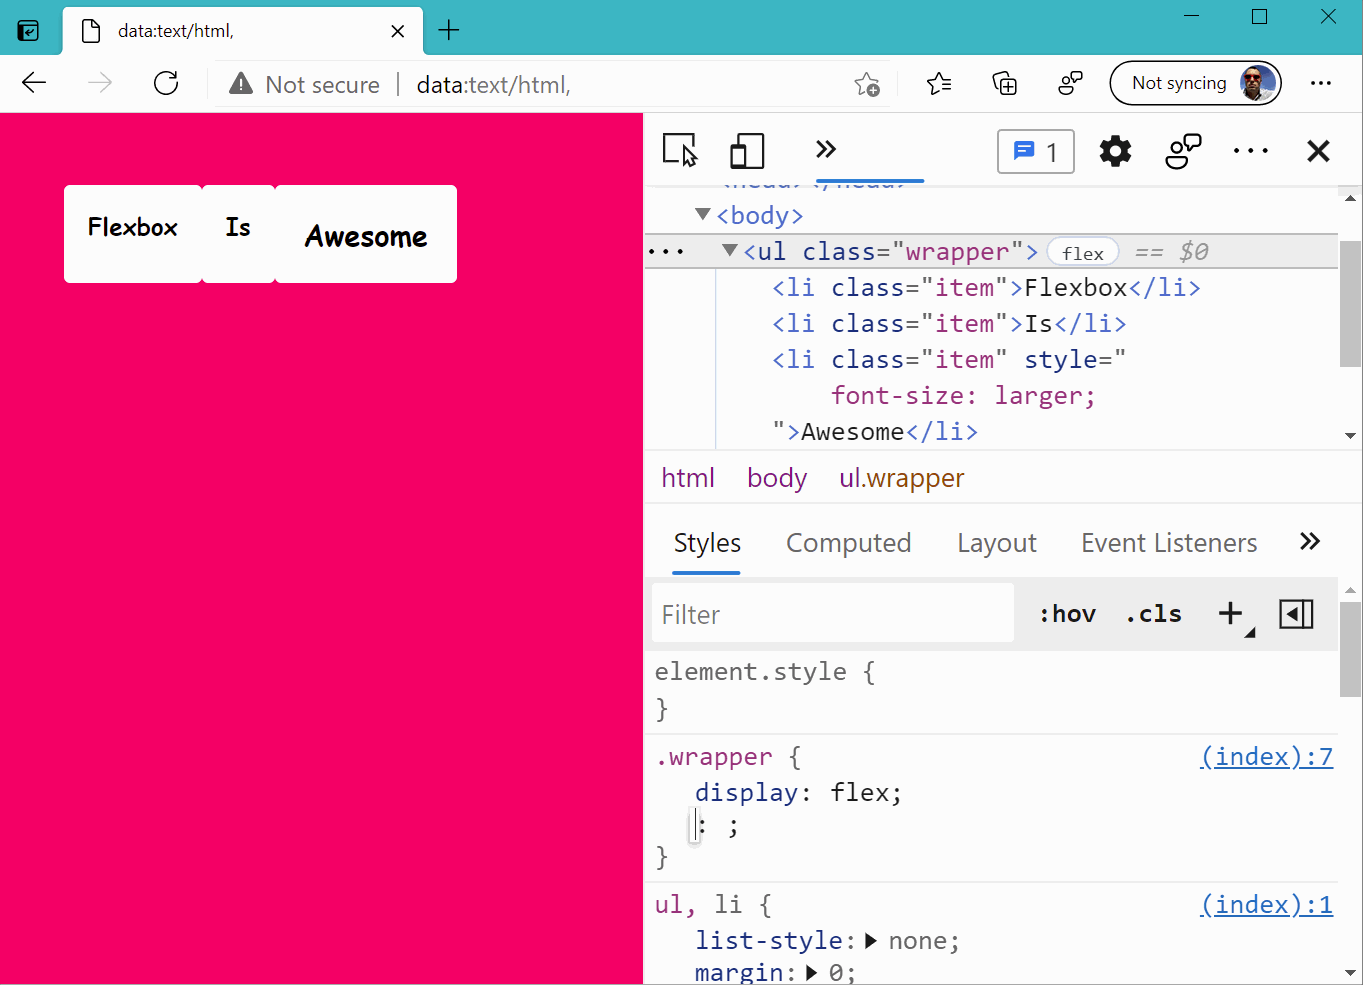This screenshot has height=985, width=1363.
Task: Toggle element state with :hov
Action: [x=1067, y=614]
